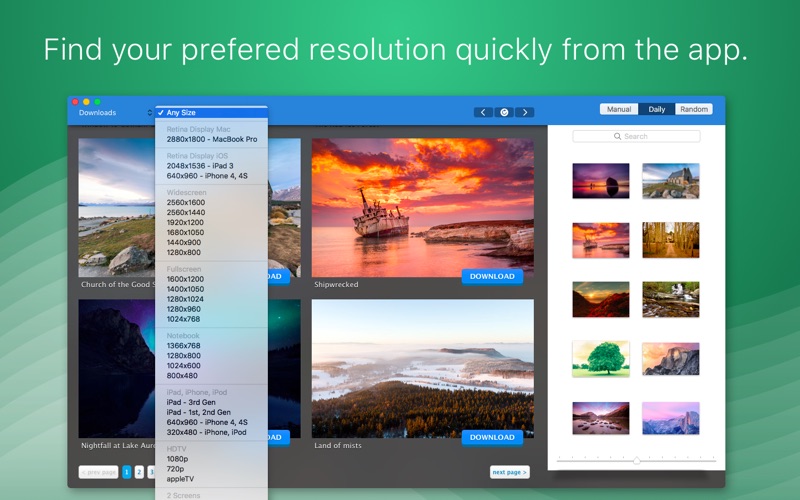This screenshot has width=800, height=500.
Task: Select 1024x600 resolution option
Action: (211, 366)
